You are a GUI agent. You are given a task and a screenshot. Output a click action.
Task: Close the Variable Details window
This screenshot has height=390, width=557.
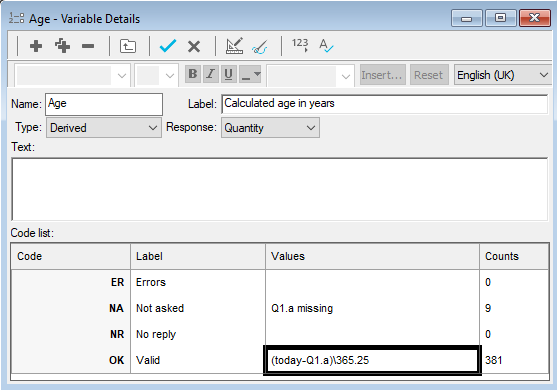[x=535, y=18]
